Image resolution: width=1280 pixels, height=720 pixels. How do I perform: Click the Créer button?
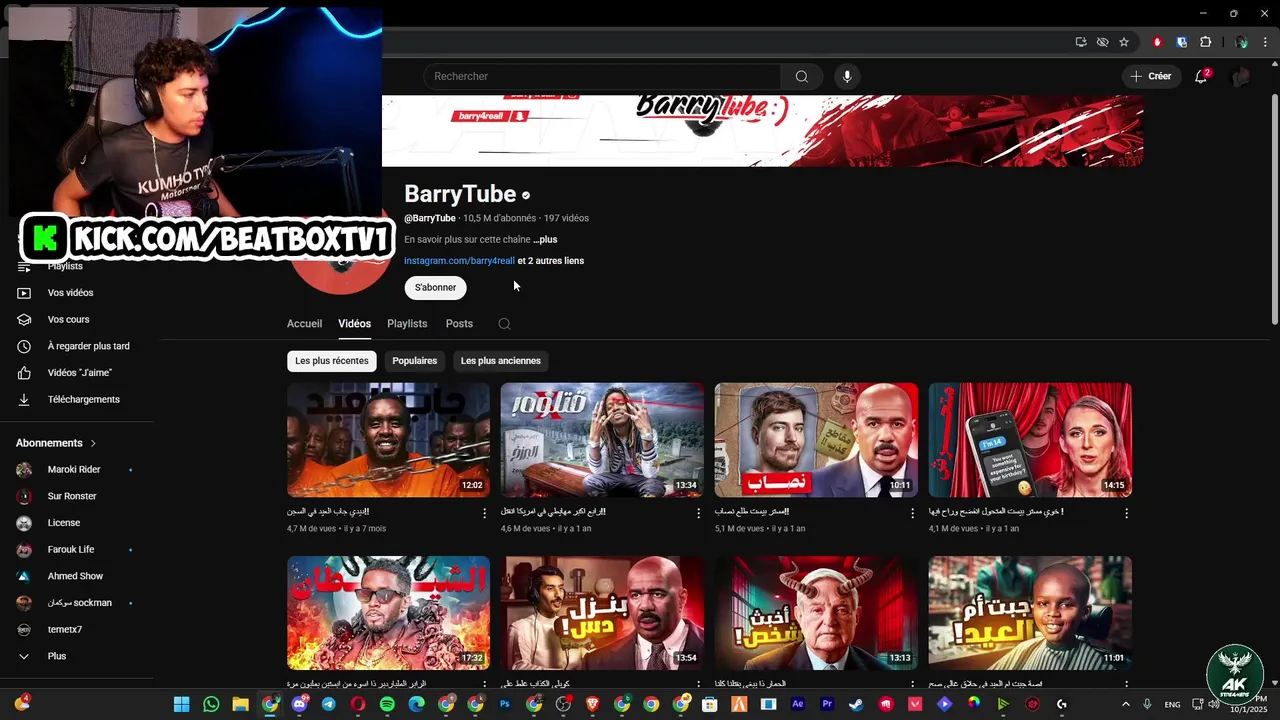(x=1151, y=76)
